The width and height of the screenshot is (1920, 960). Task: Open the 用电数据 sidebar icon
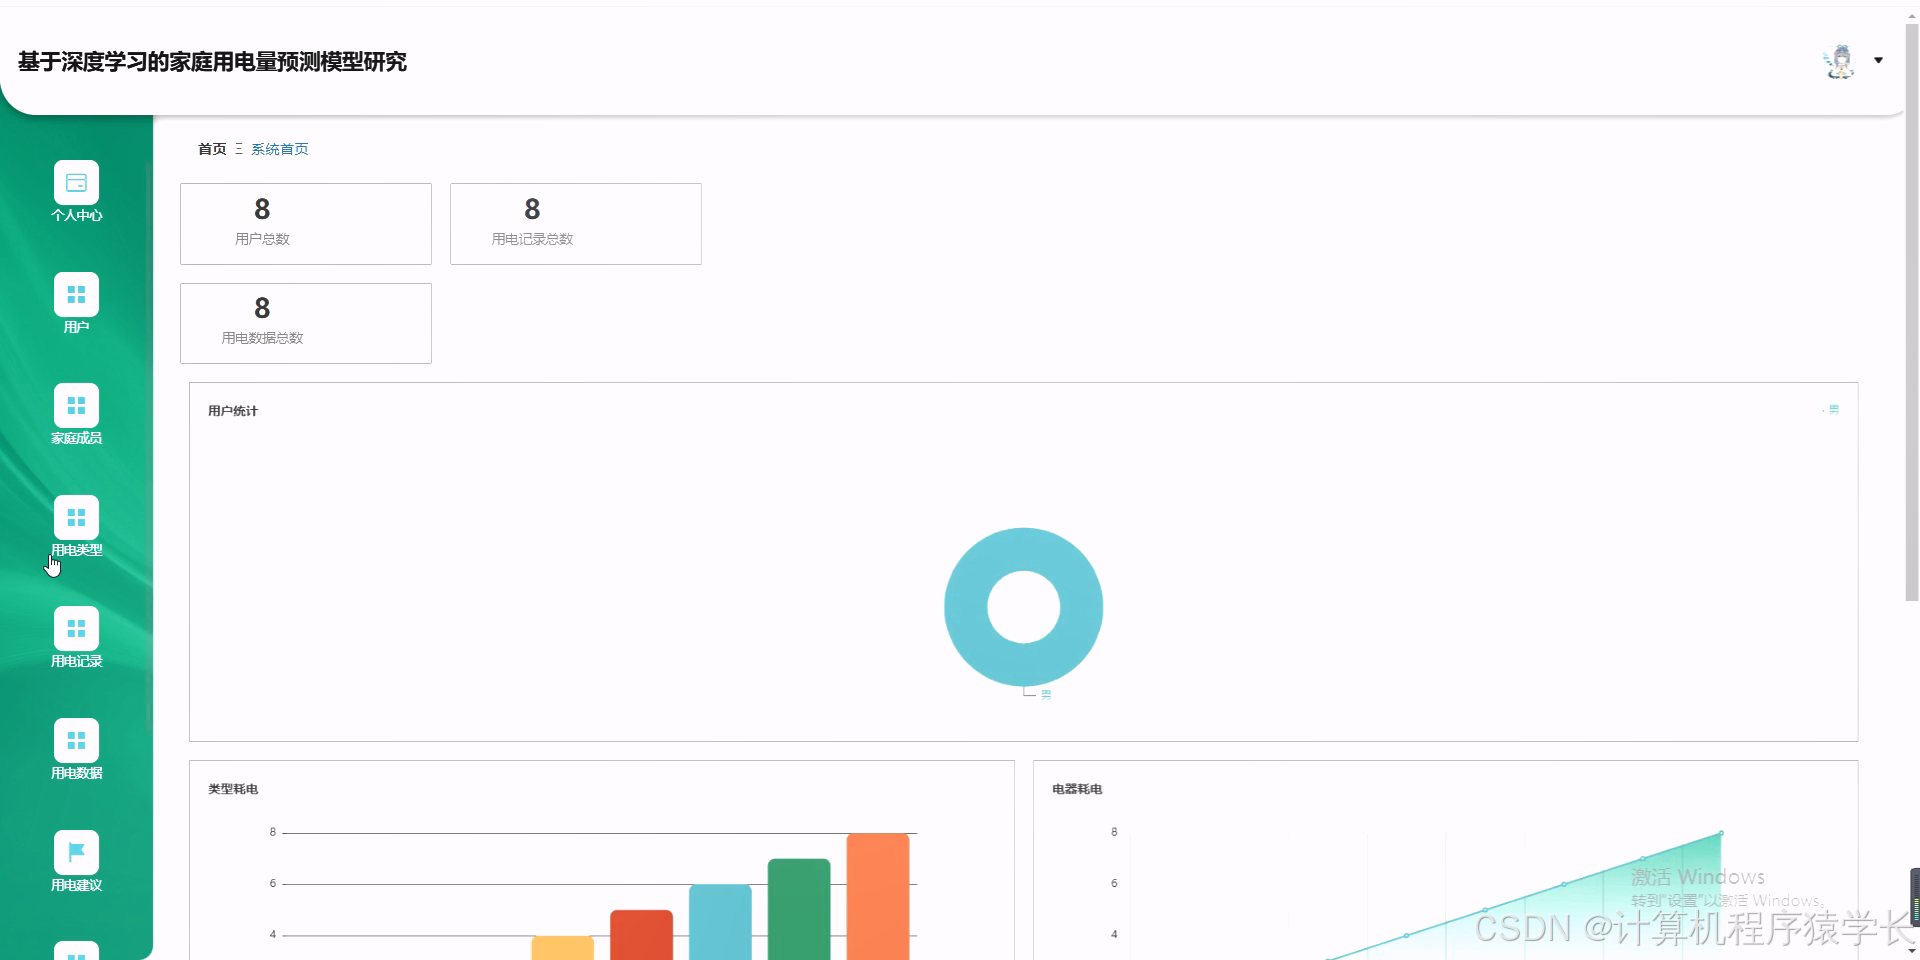76,741
